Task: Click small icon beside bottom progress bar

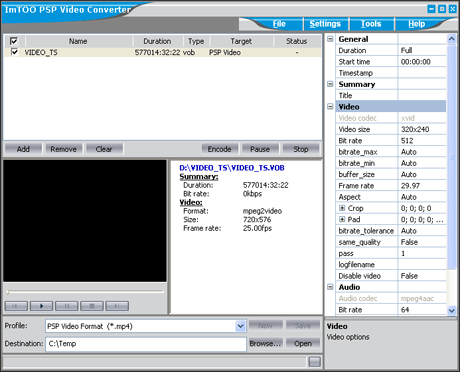Action: [314, 361]
